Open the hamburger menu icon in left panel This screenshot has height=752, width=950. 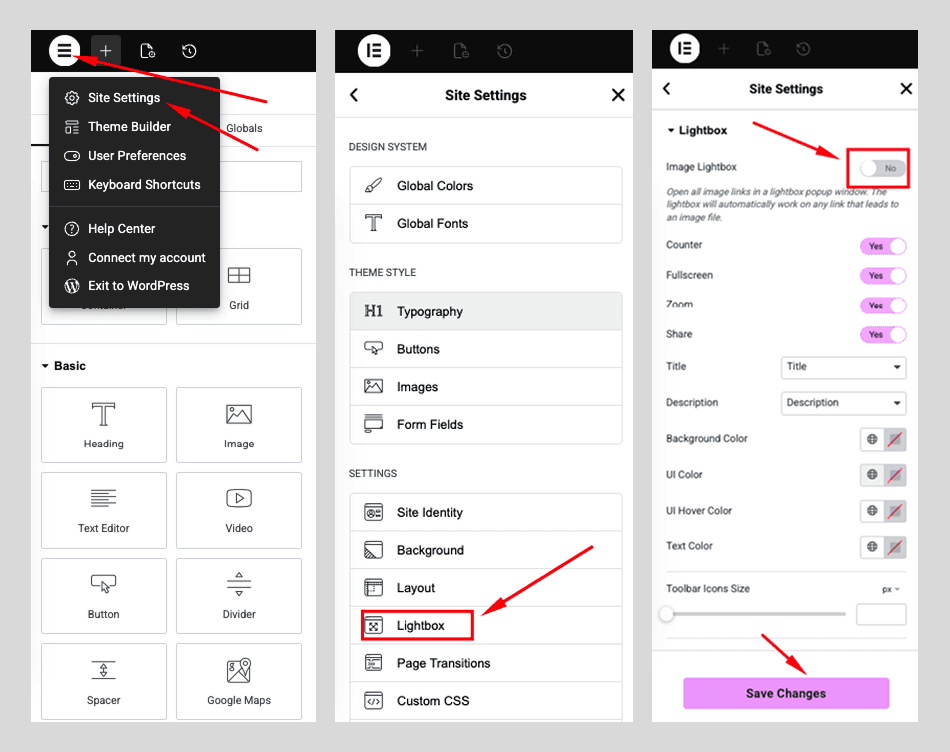pyautogui.click(x=64, y=50)
